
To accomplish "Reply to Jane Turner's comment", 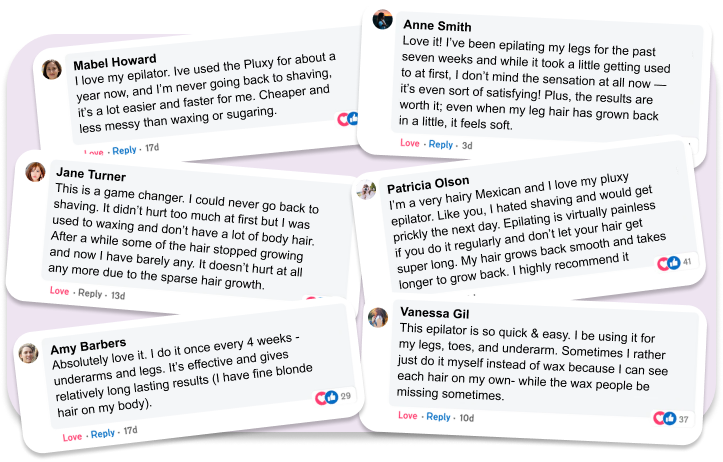I will [x=90, y=294].
